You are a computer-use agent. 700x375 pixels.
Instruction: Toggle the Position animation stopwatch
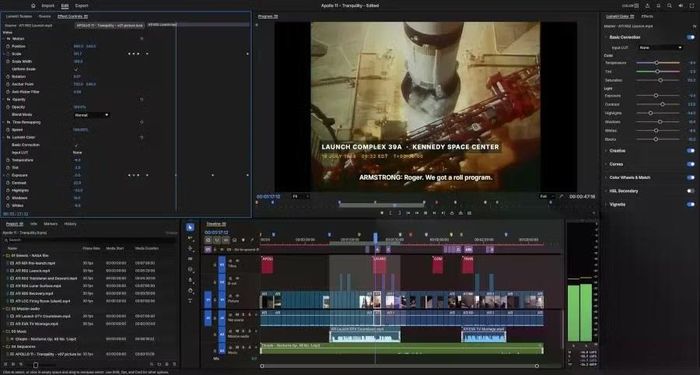[x=8, y=46]
